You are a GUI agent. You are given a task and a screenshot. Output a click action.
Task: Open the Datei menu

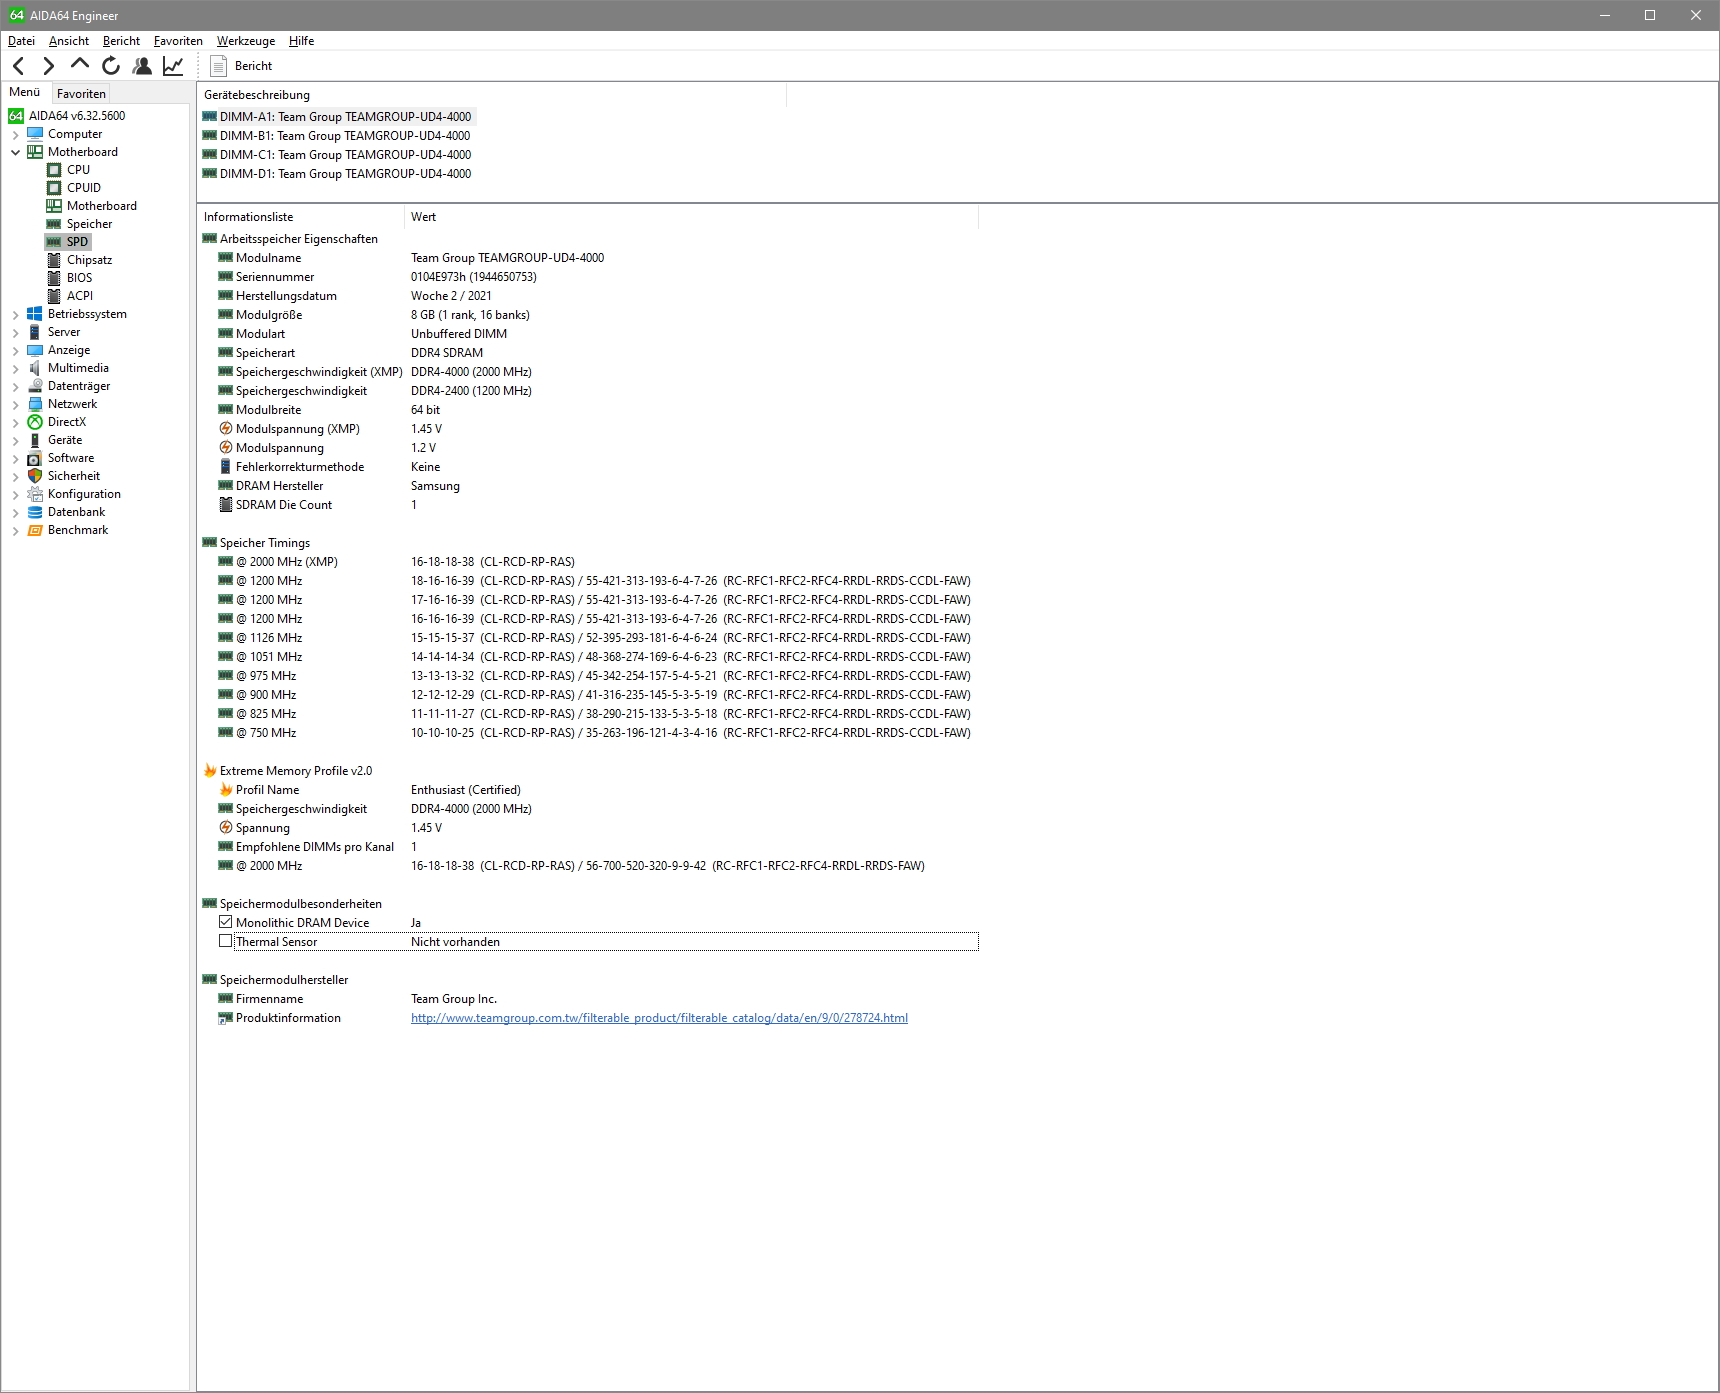point(21,41)
